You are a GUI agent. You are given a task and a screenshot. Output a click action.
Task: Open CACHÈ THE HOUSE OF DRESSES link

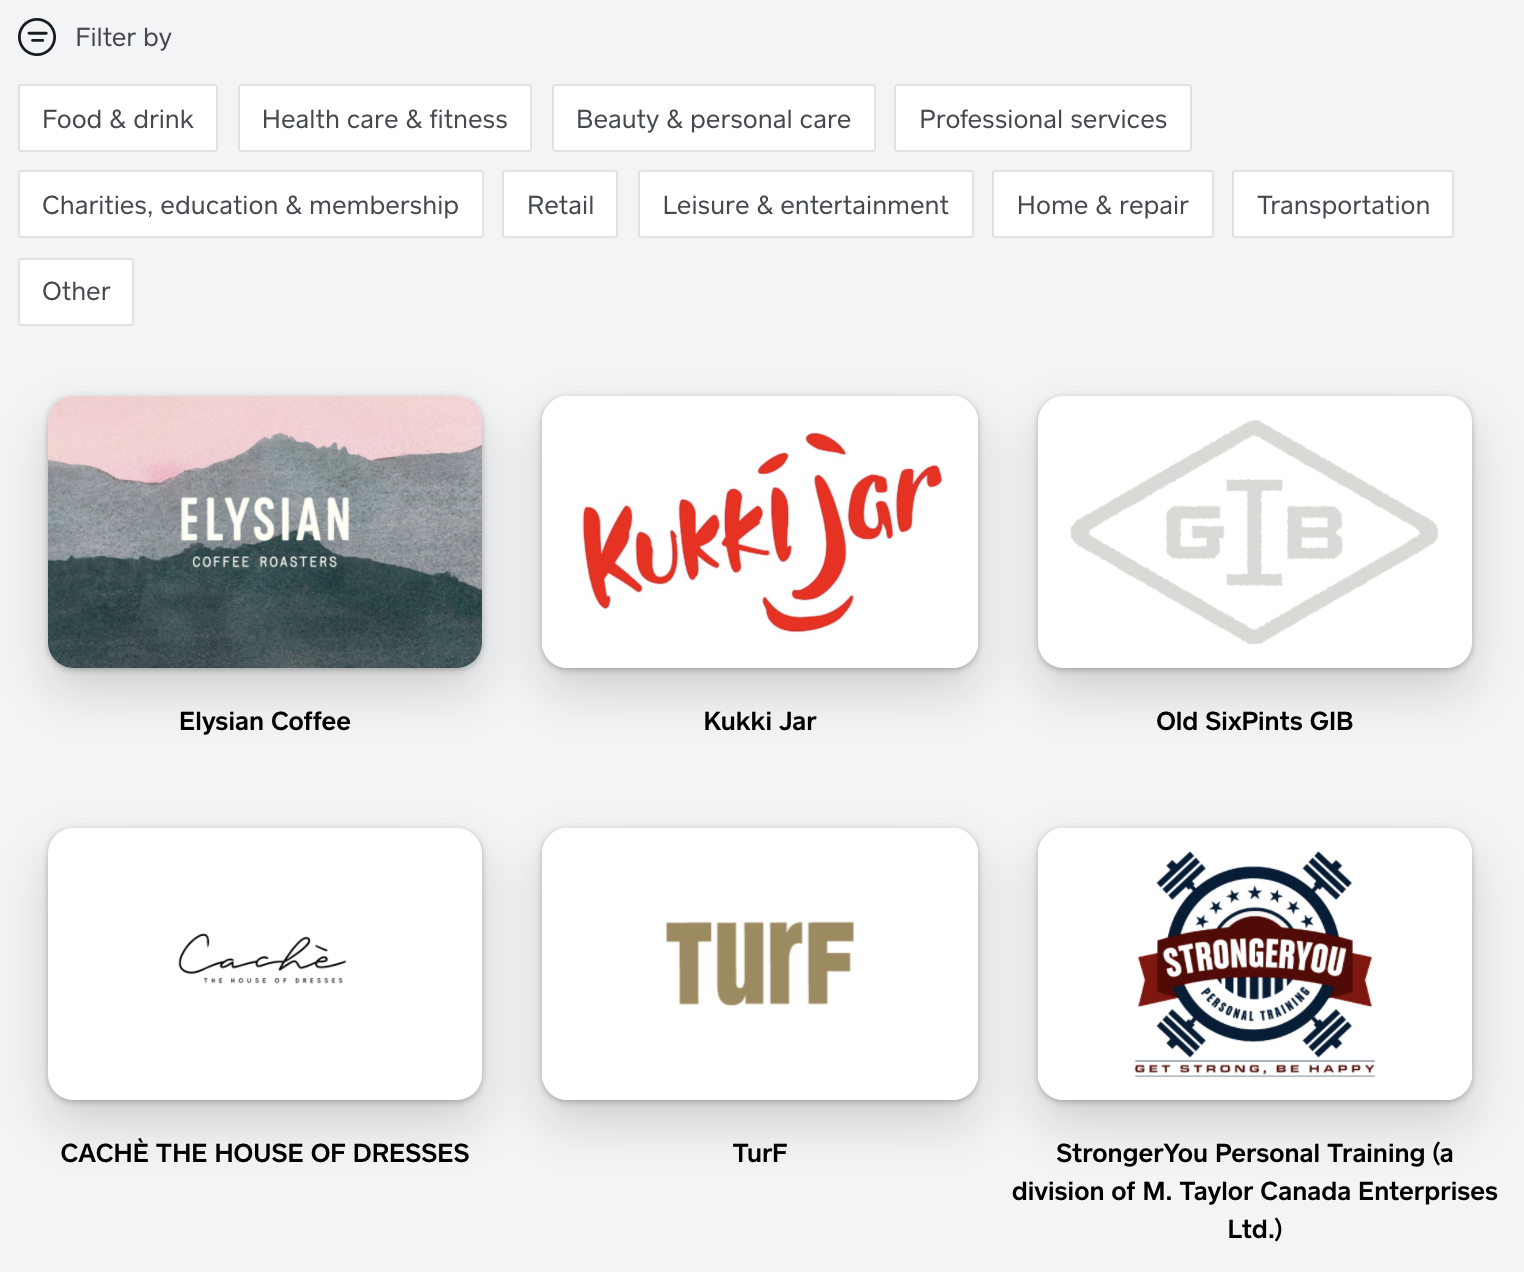coord(265,1153)
